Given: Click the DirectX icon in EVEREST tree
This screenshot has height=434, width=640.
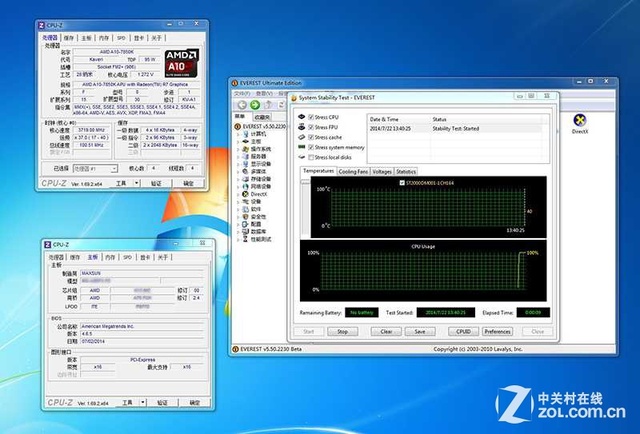Looking at the screenshot, I should [246, 194].
